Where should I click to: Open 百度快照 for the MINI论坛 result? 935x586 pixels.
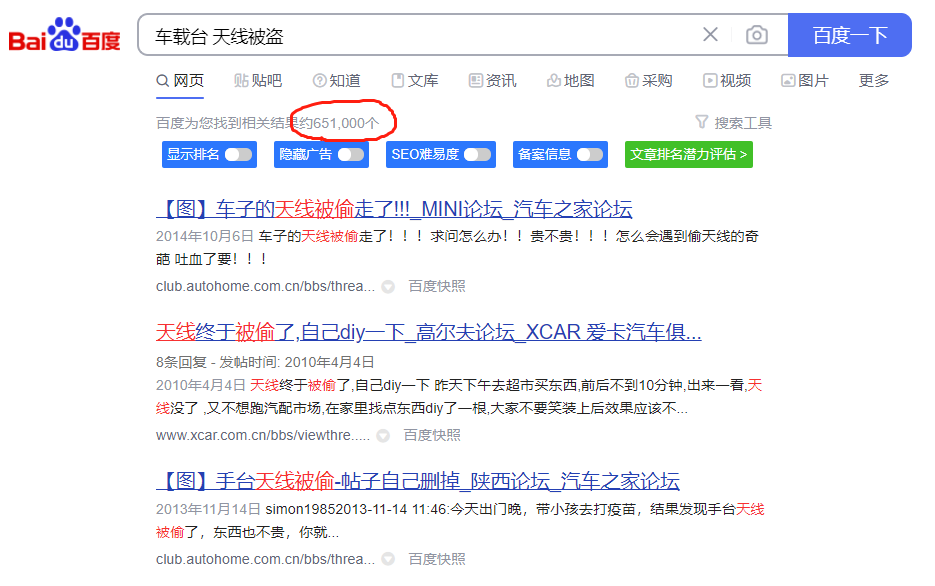tap(437, 286)
